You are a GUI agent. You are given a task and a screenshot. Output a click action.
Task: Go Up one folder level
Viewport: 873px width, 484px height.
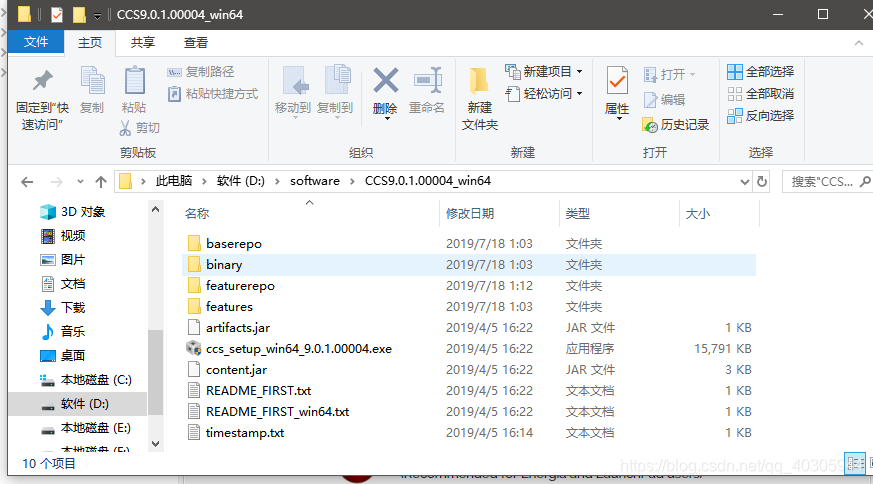[101, 182]
